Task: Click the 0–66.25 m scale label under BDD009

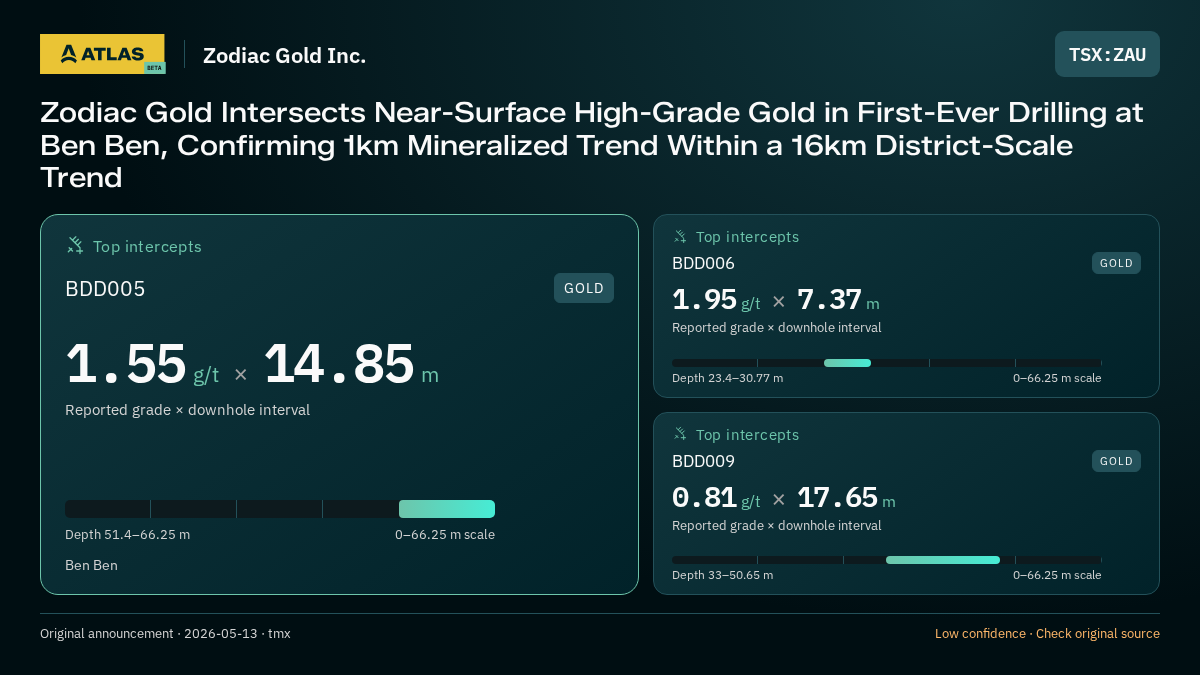Action: [1057, 575]
